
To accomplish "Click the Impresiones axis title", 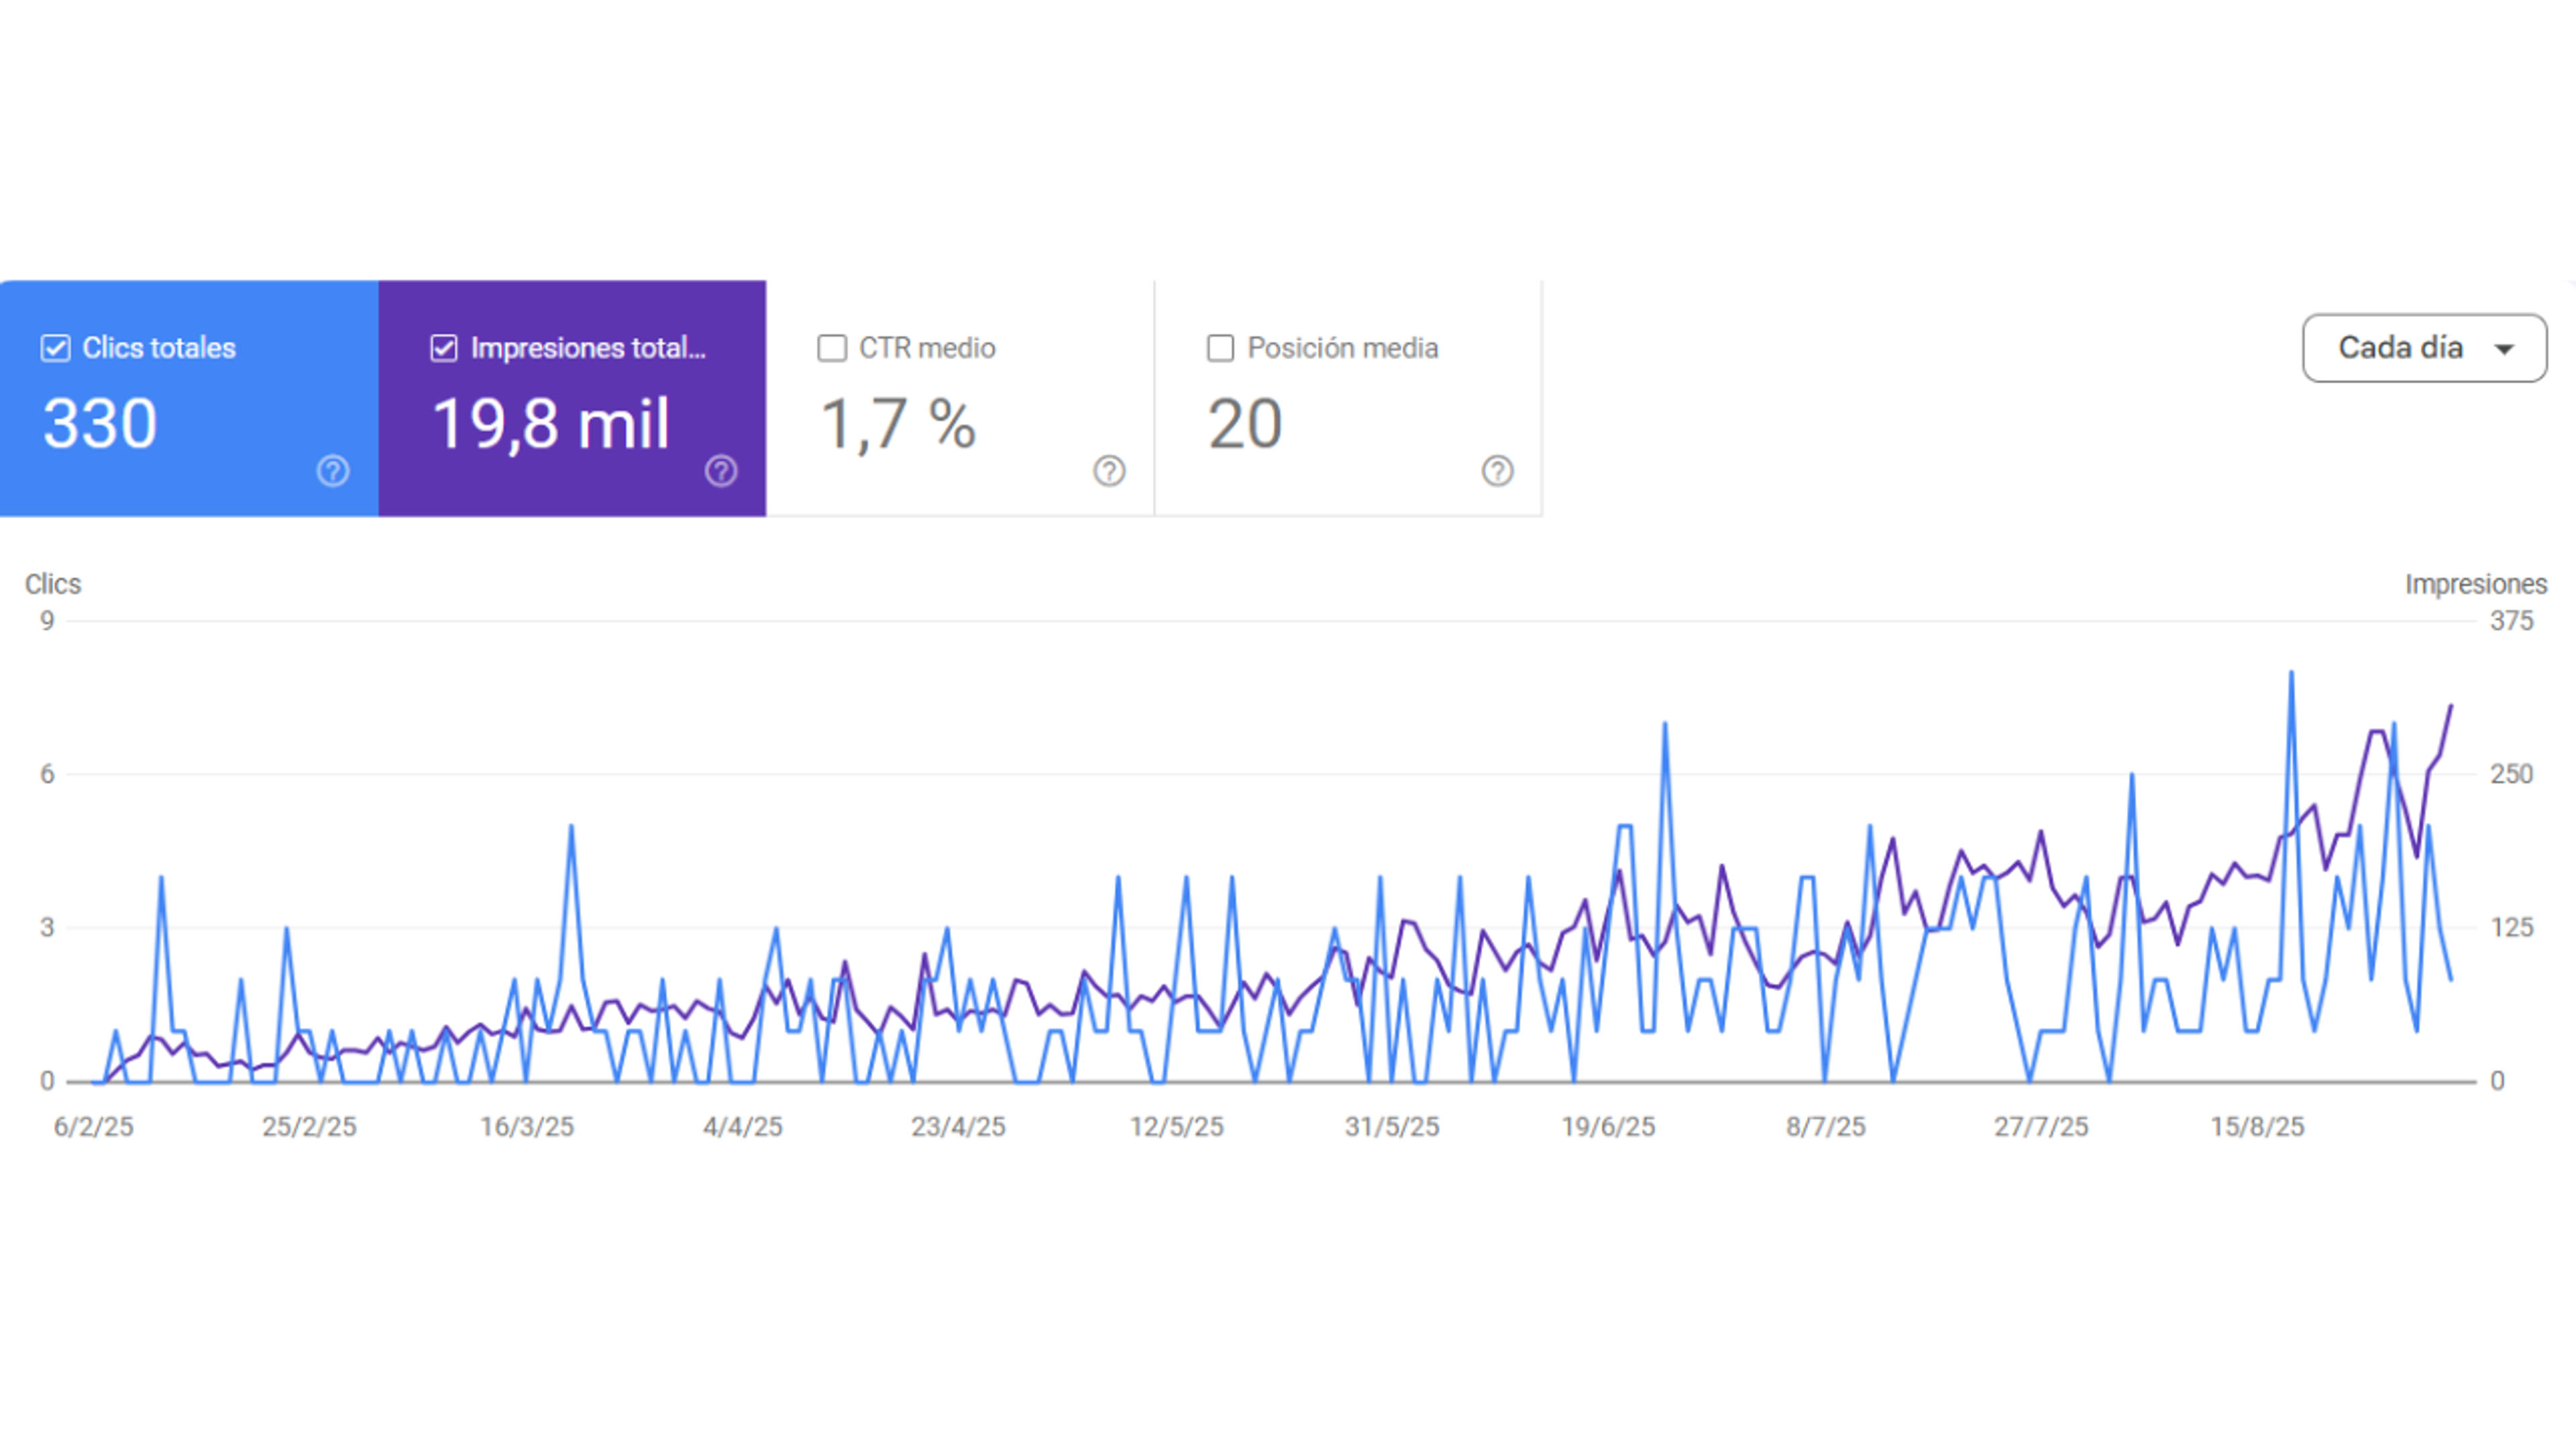I will coord(2476,584).
